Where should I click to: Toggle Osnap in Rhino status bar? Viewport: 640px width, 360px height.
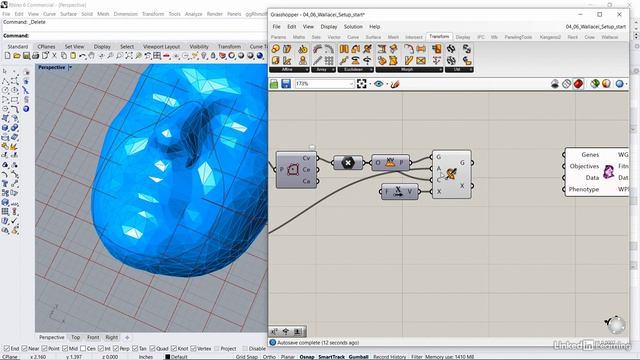[x=307, y=357]
